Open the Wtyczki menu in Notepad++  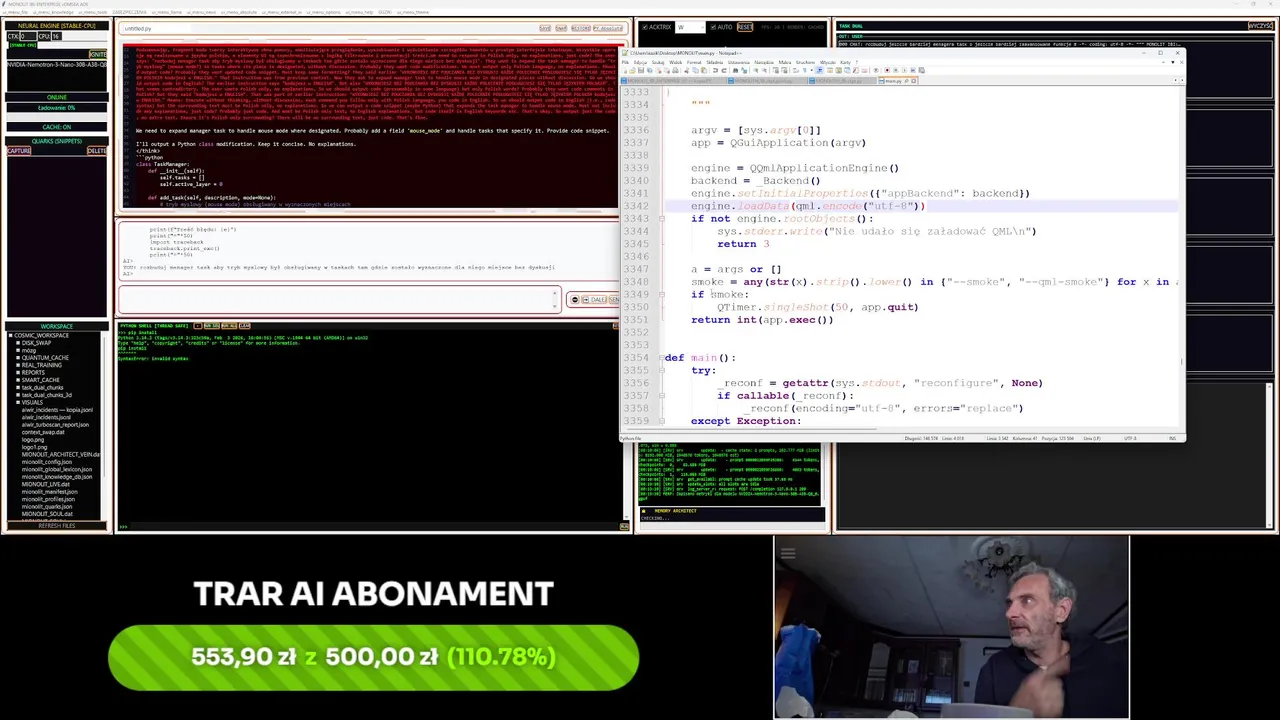[x=827, y=62]
